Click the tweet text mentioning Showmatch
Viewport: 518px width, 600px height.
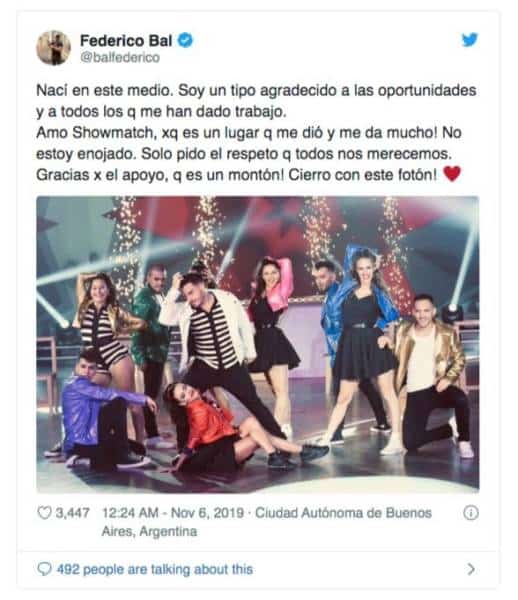coord(249,133)
